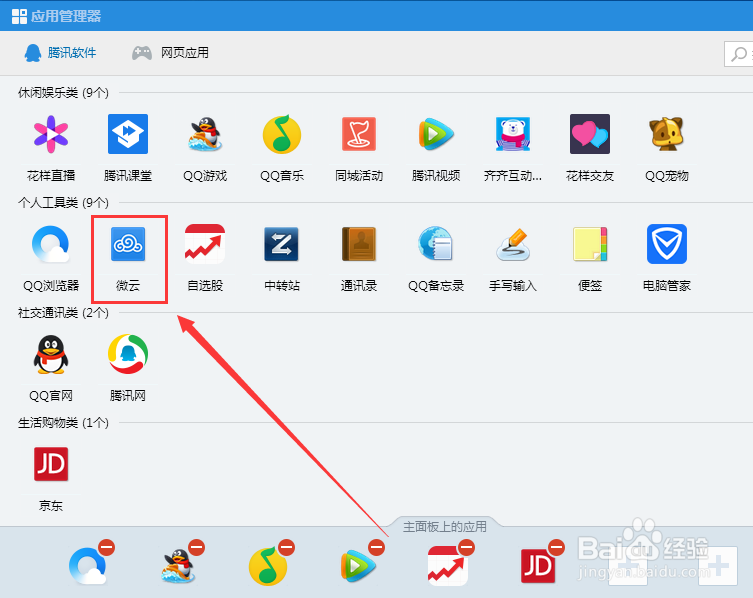Click QQ游戏 icon in bottom panel
The height and width of the screenshot is (598, 753).
coord(178,566)
